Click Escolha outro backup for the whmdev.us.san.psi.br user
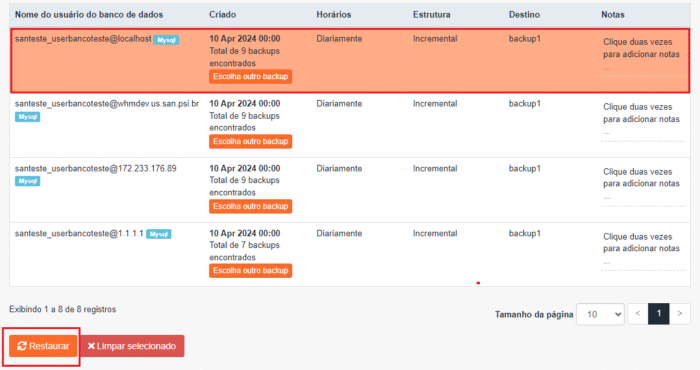700x370 pixels. [x=250, y=141]
